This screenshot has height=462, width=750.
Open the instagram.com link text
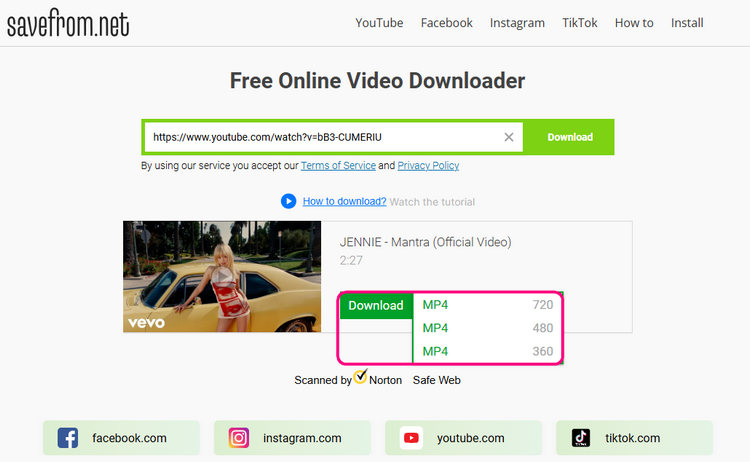coord(302,438)
